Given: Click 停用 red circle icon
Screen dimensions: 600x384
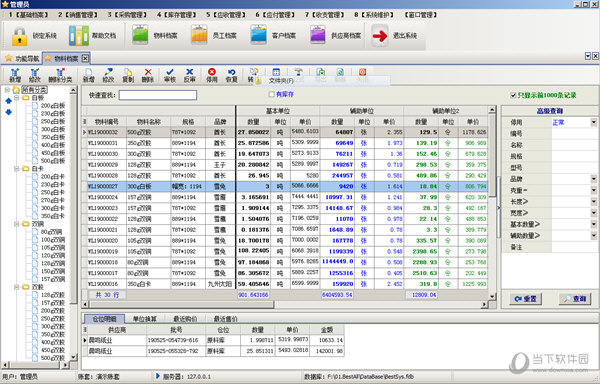Looking at the screenshot, I should (212, 72).
